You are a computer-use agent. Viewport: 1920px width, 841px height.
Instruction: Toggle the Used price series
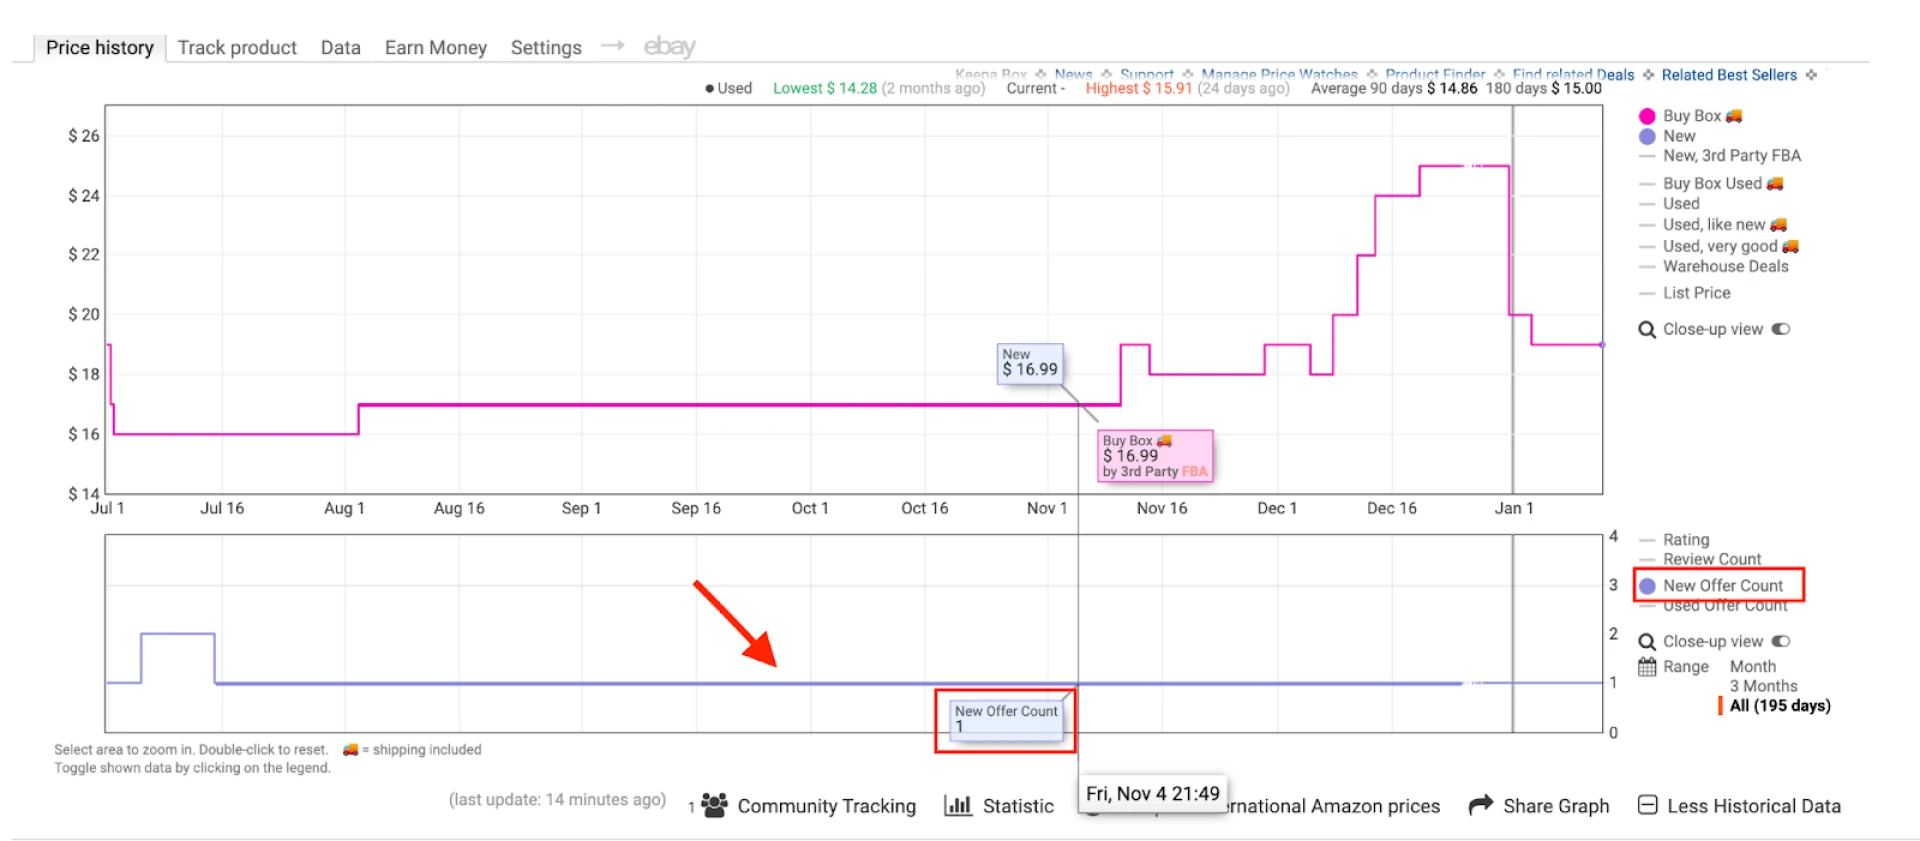click(x=1680, y=203)
